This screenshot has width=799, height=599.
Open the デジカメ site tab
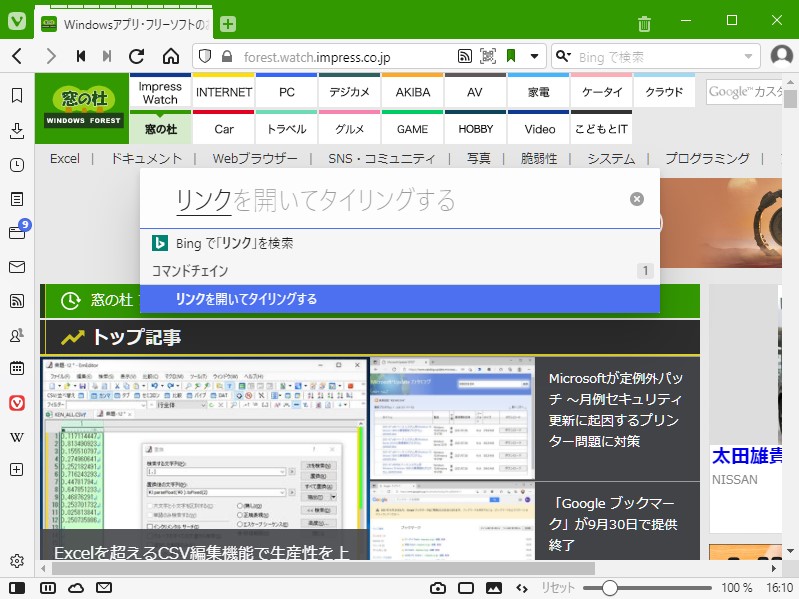tap(350, 92)
